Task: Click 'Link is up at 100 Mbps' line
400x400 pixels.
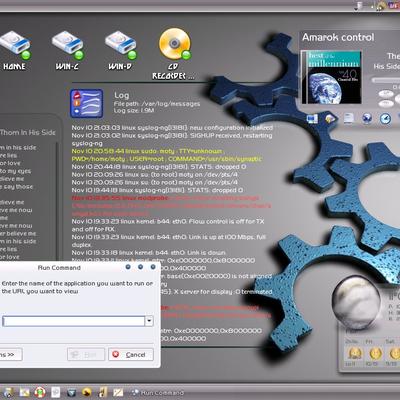Action: point(169,241)
